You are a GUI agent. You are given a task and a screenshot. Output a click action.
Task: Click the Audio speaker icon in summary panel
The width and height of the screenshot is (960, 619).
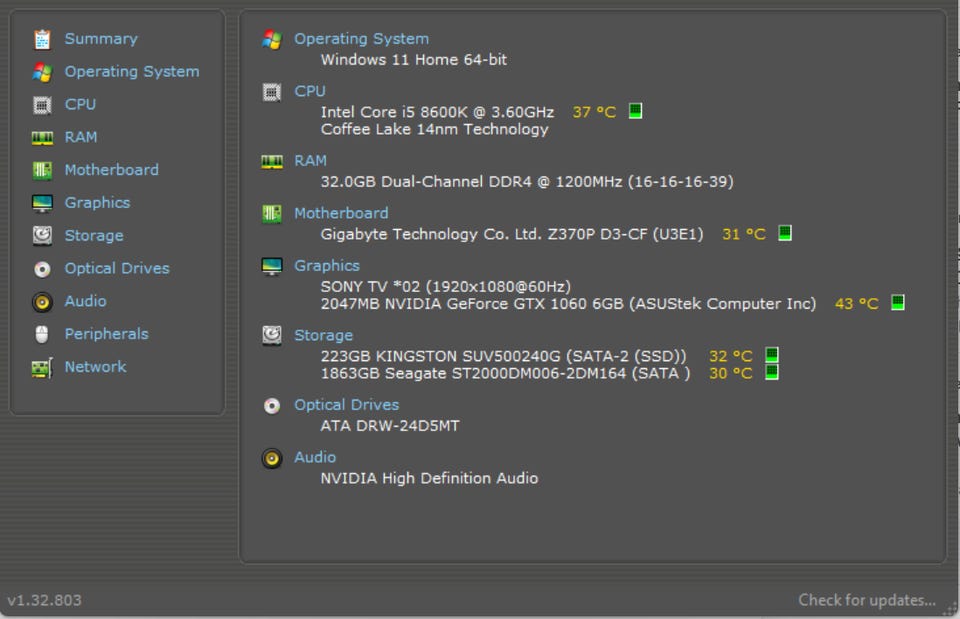[272, 458]
